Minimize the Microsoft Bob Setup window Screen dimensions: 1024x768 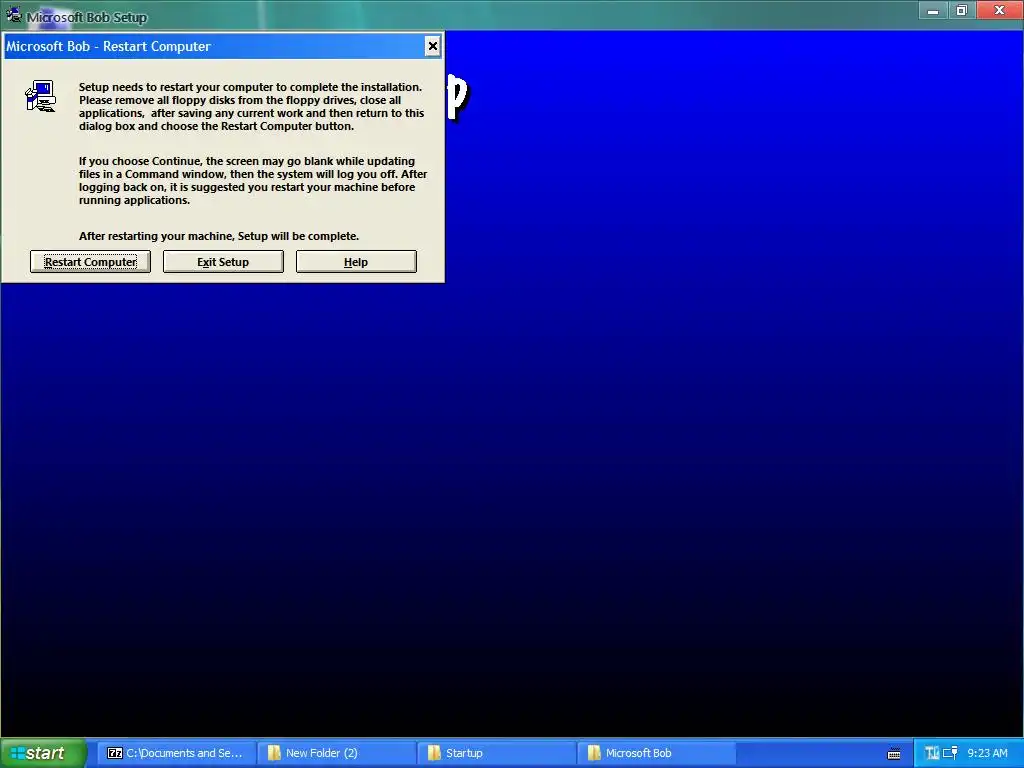pyautogui.click(x=933, y=11)
